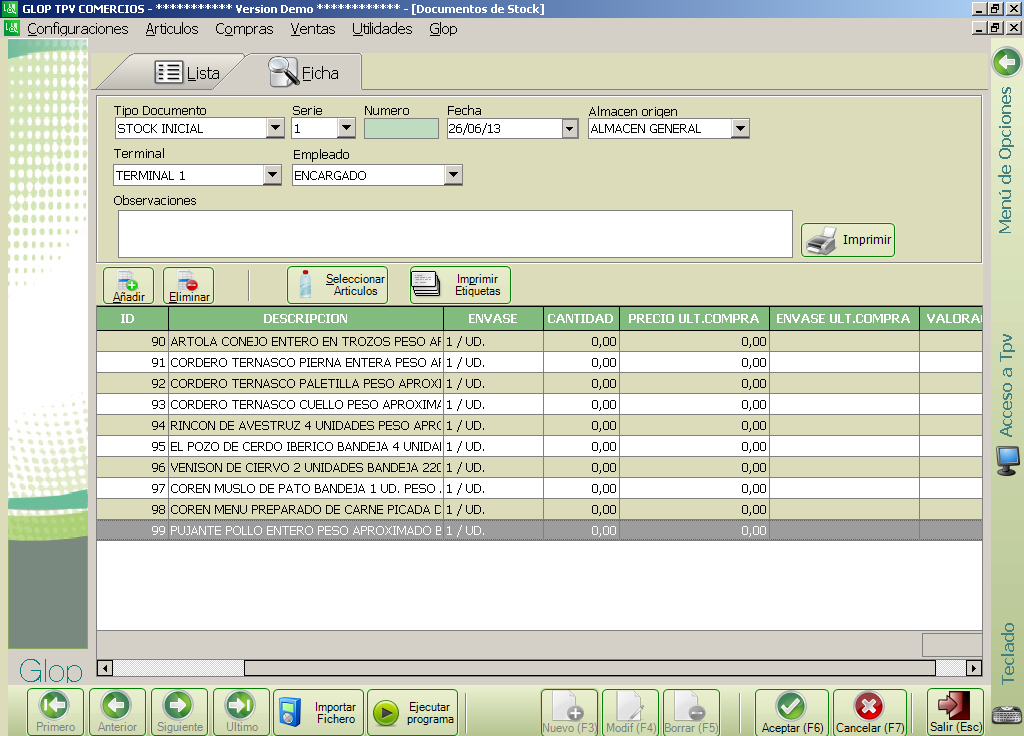The width and height of the screenshot is (1024, 736).
Task: Open Glop menu
Action: click(x=443, y=29)
